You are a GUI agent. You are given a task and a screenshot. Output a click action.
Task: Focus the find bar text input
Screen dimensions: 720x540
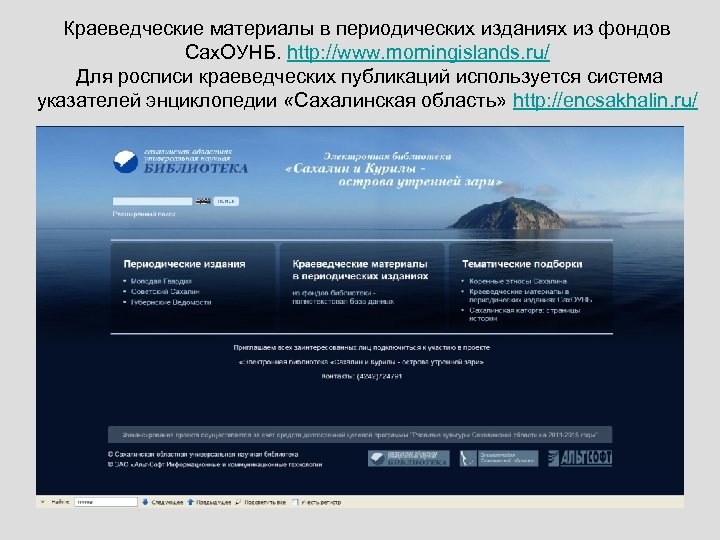click(106, 502)
